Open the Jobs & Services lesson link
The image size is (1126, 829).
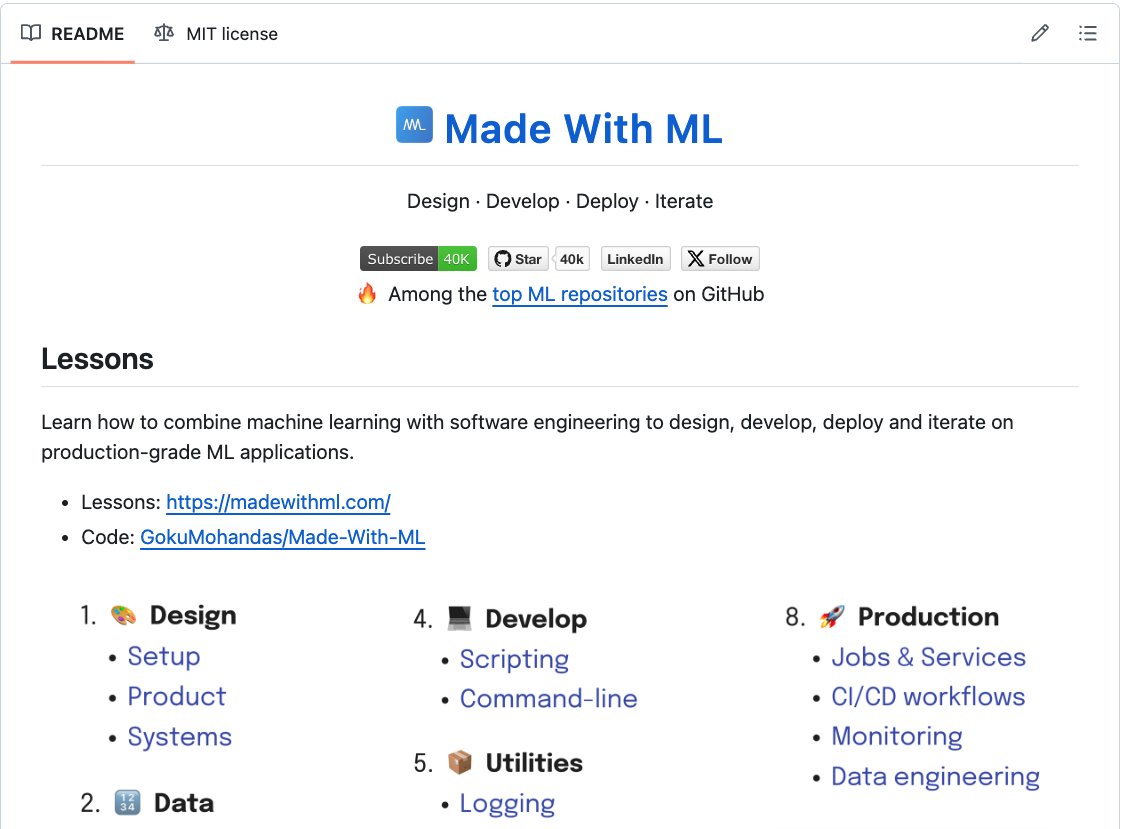[929, 657]
